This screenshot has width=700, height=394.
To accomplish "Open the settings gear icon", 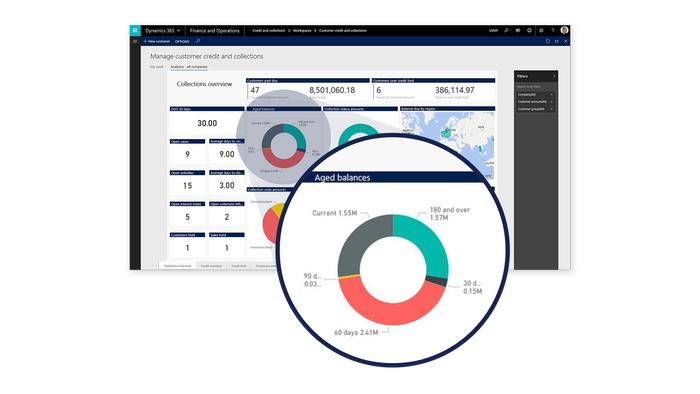I will point(541,30).
